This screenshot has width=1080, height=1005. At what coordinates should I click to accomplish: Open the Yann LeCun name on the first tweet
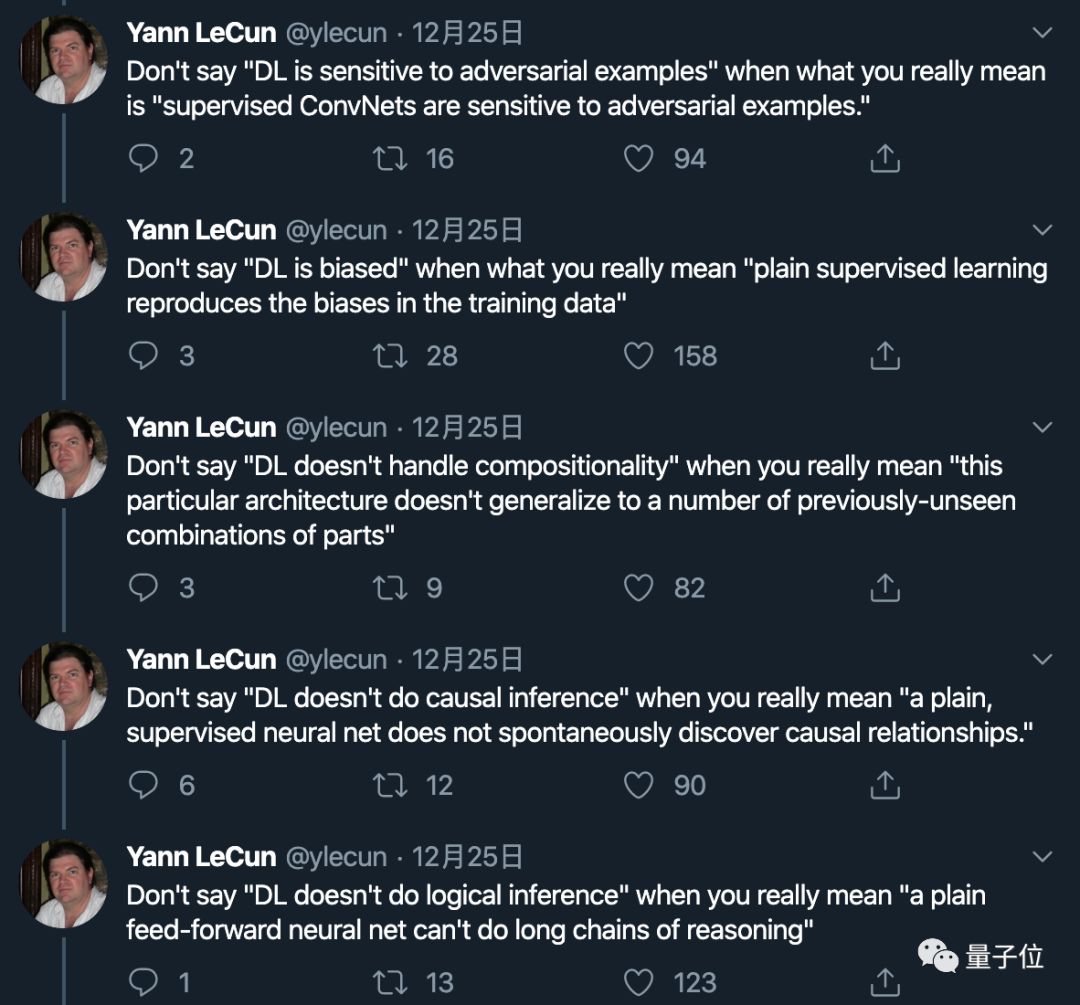pos(200,33)
